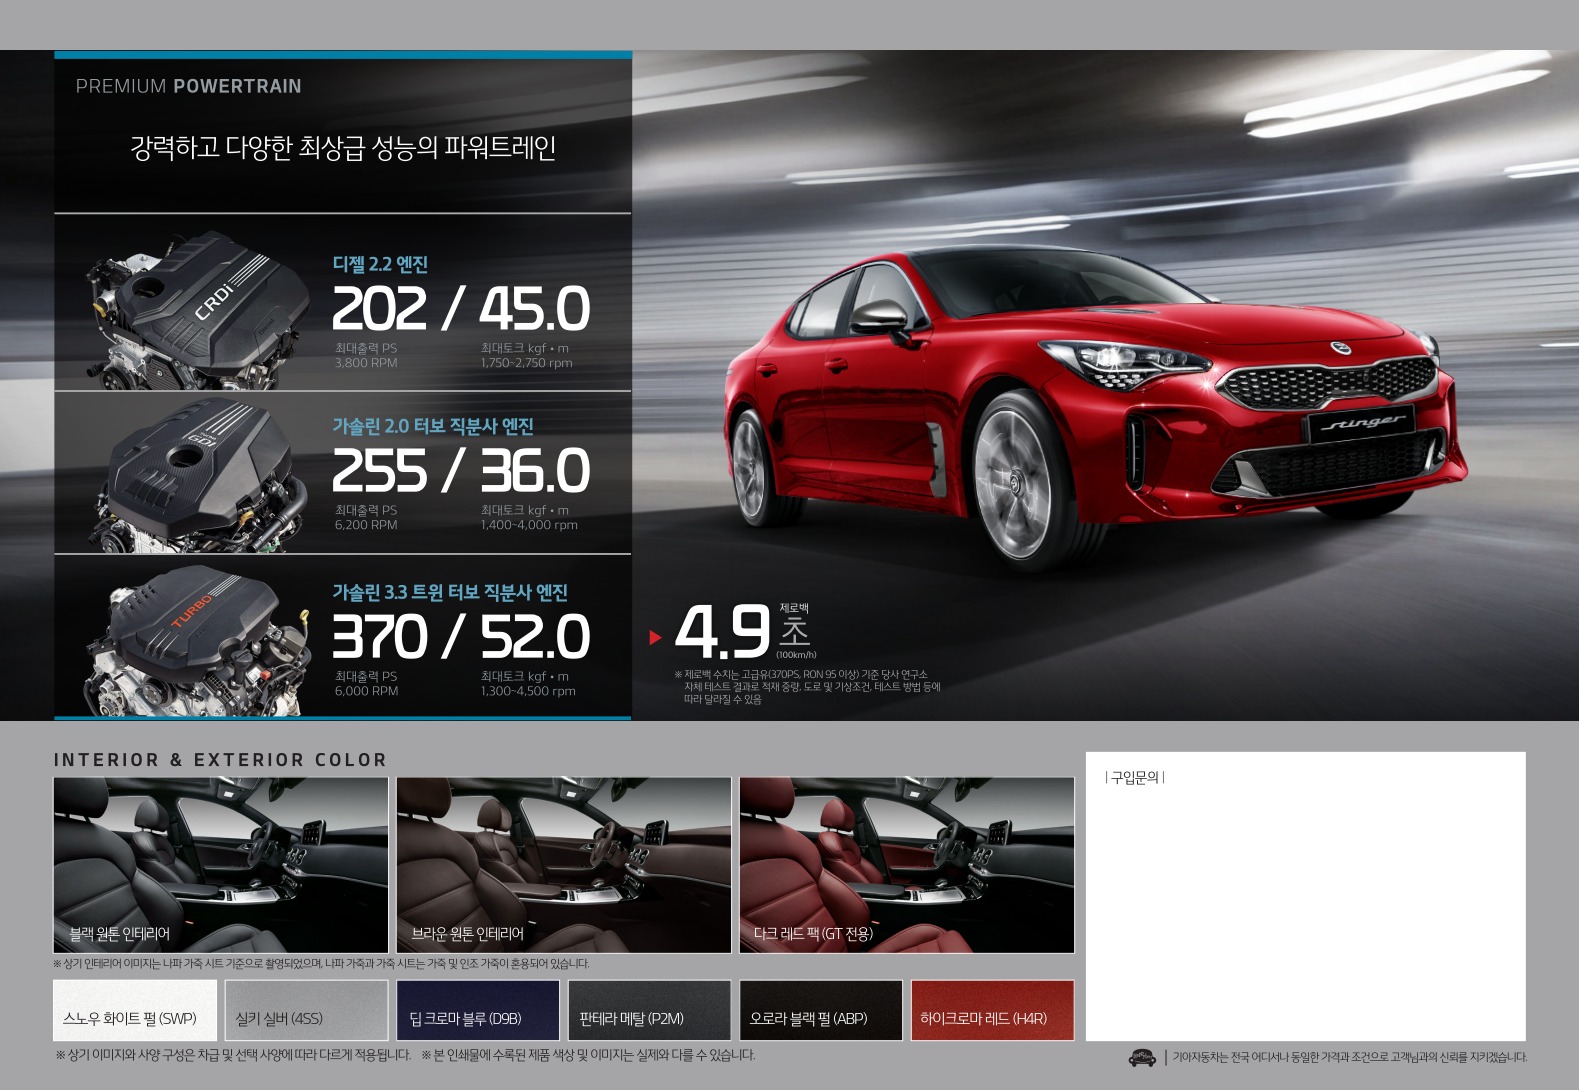Click the Kia emblem on the car hood
This screenshot has width=1579, height=1090.
1341,348
